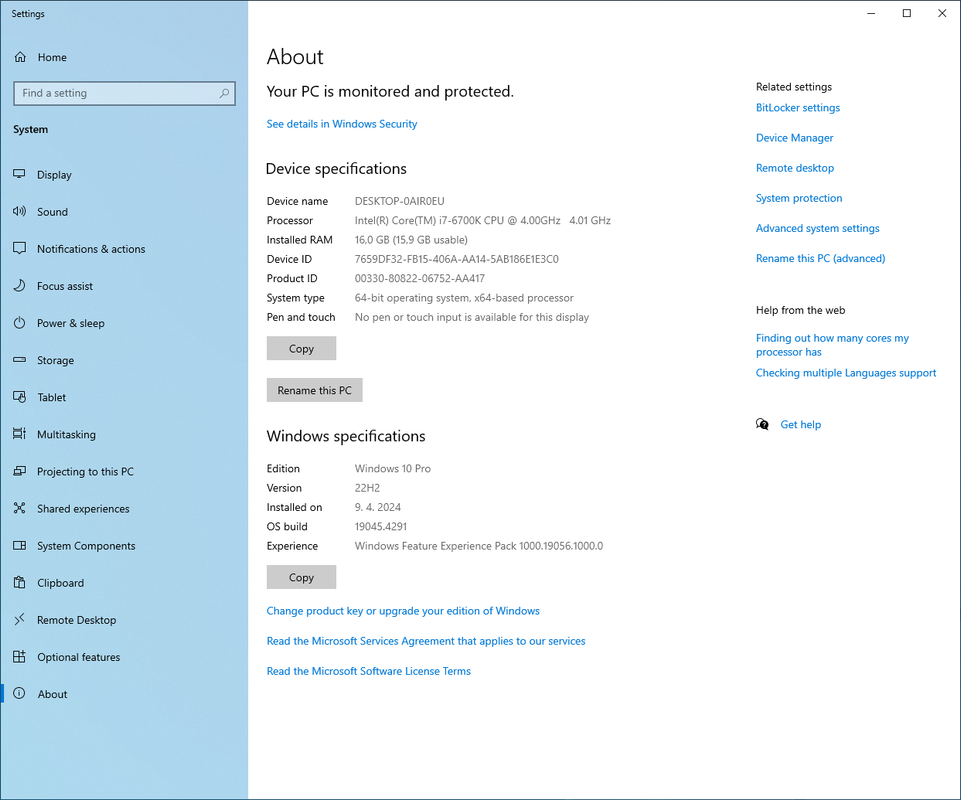This screenshot has height=800, width=961.
Task: Select Shared experiences
Action: (124, 508)
